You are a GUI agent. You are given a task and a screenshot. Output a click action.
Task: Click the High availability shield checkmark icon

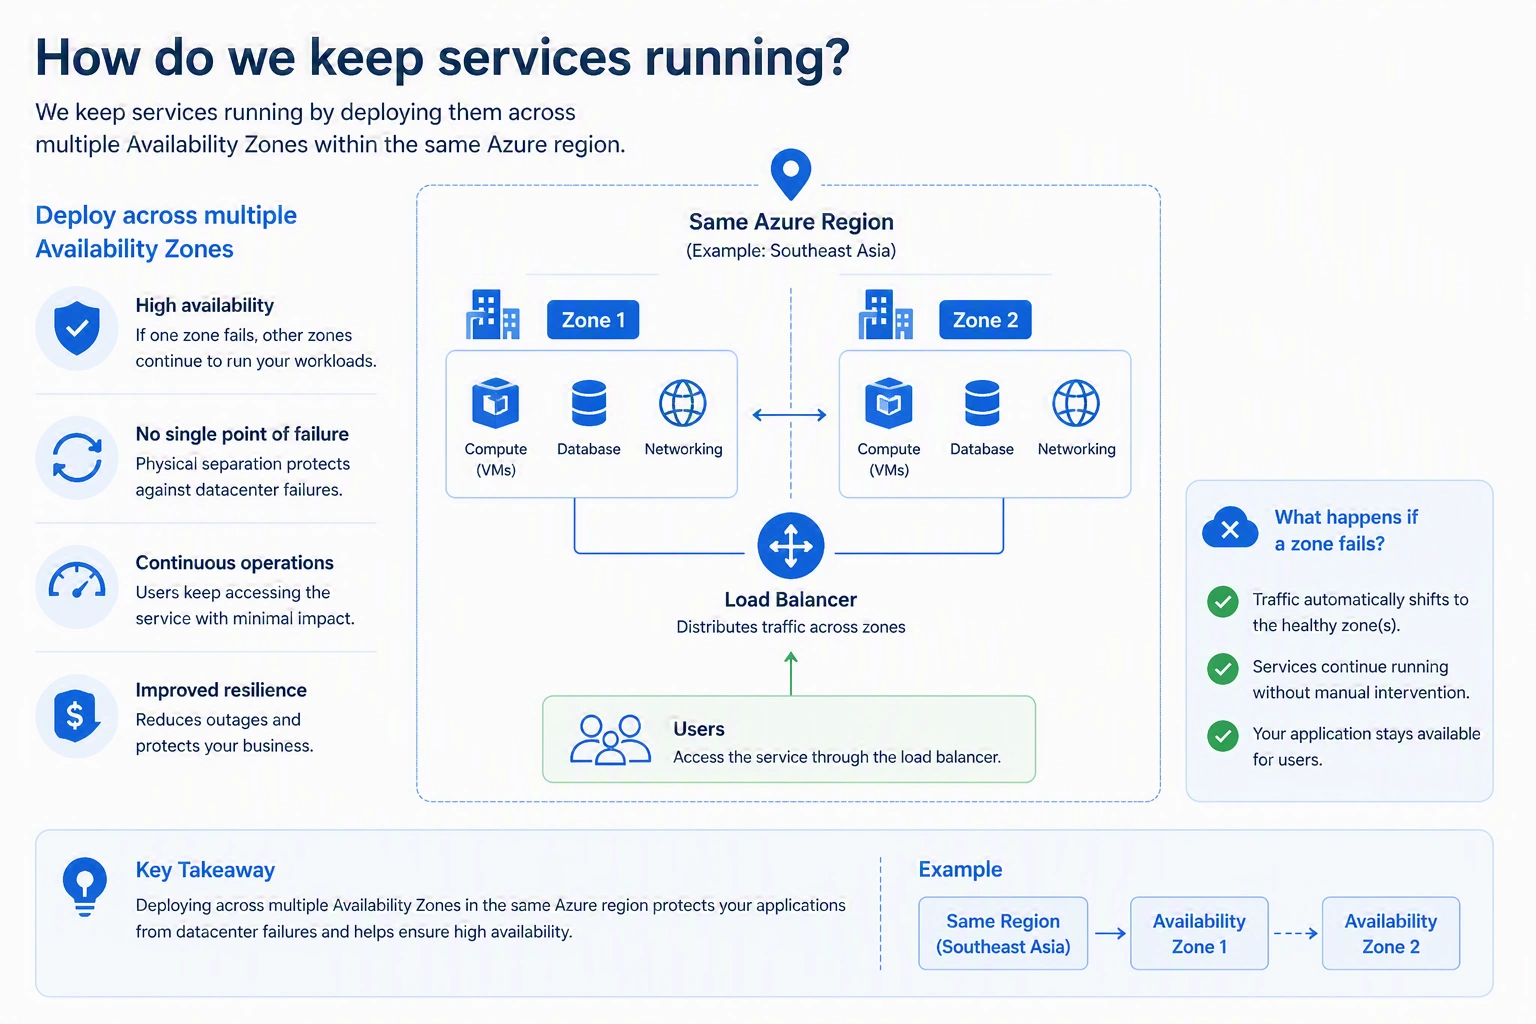point(77,328)
